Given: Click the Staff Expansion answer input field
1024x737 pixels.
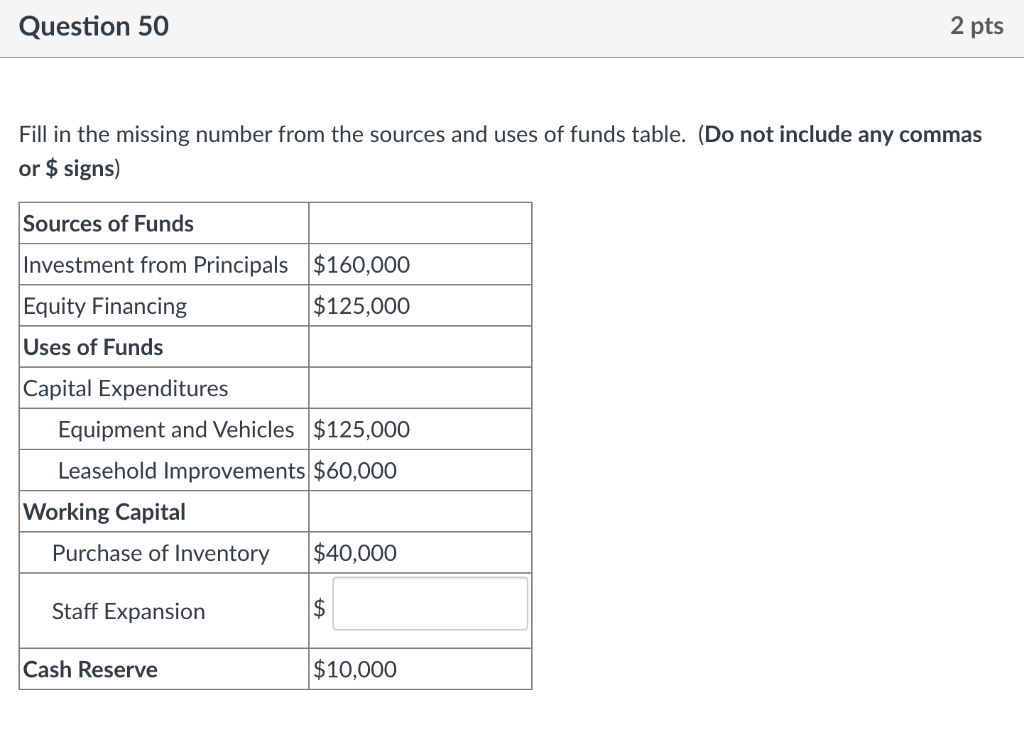Looking at the screenshot, I should coord(430,603).
